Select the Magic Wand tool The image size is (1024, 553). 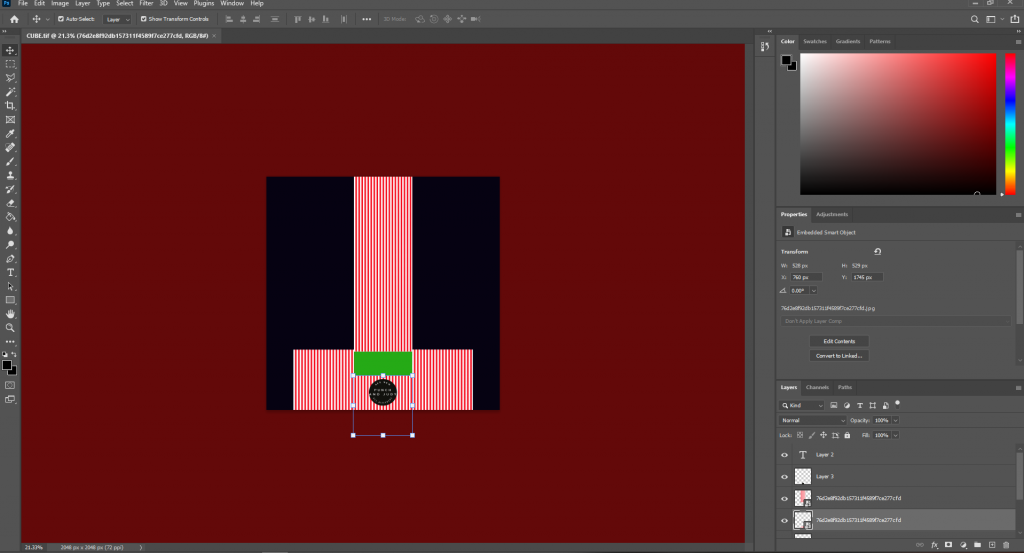[x=10, y=91]
